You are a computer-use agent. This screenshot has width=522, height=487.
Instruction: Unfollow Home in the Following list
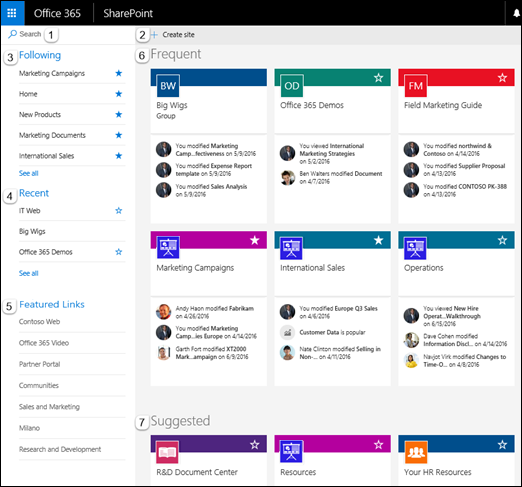click(x=119, y=94)
